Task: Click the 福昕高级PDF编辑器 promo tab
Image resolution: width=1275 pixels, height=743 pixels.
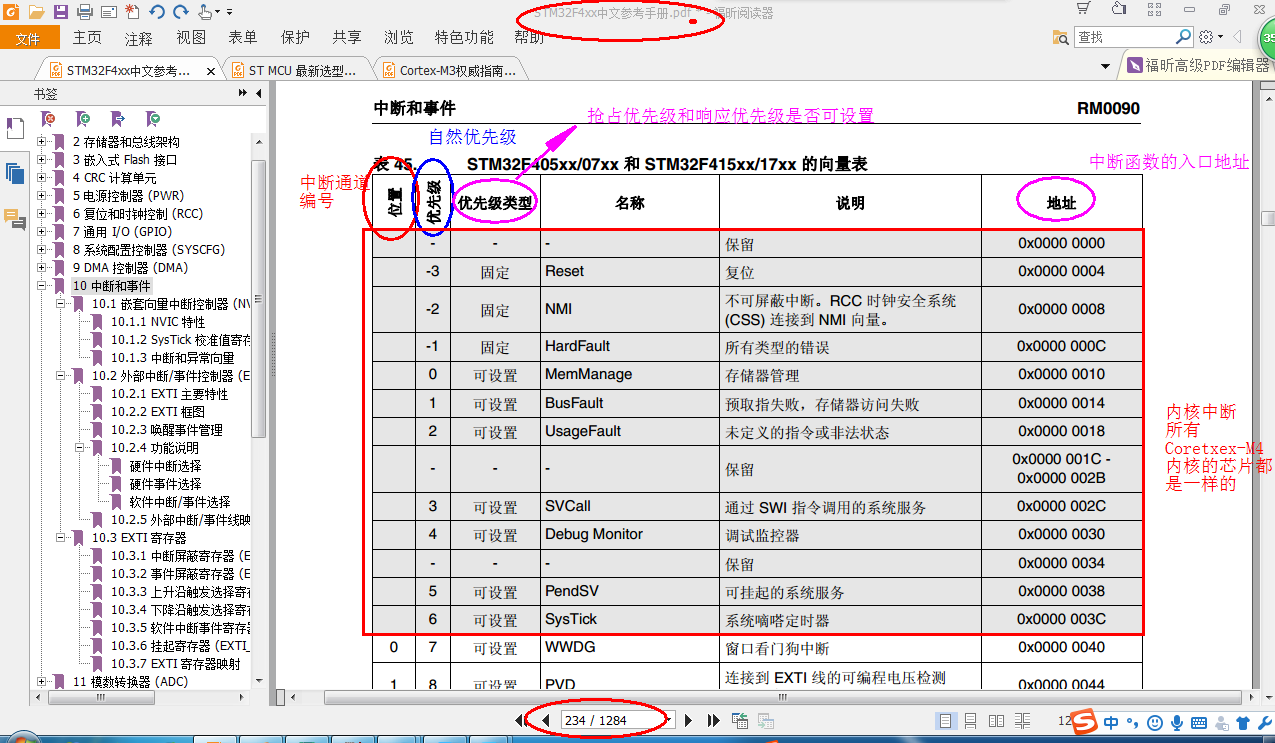Action: pyautogui.click(x=1198, y=66)
